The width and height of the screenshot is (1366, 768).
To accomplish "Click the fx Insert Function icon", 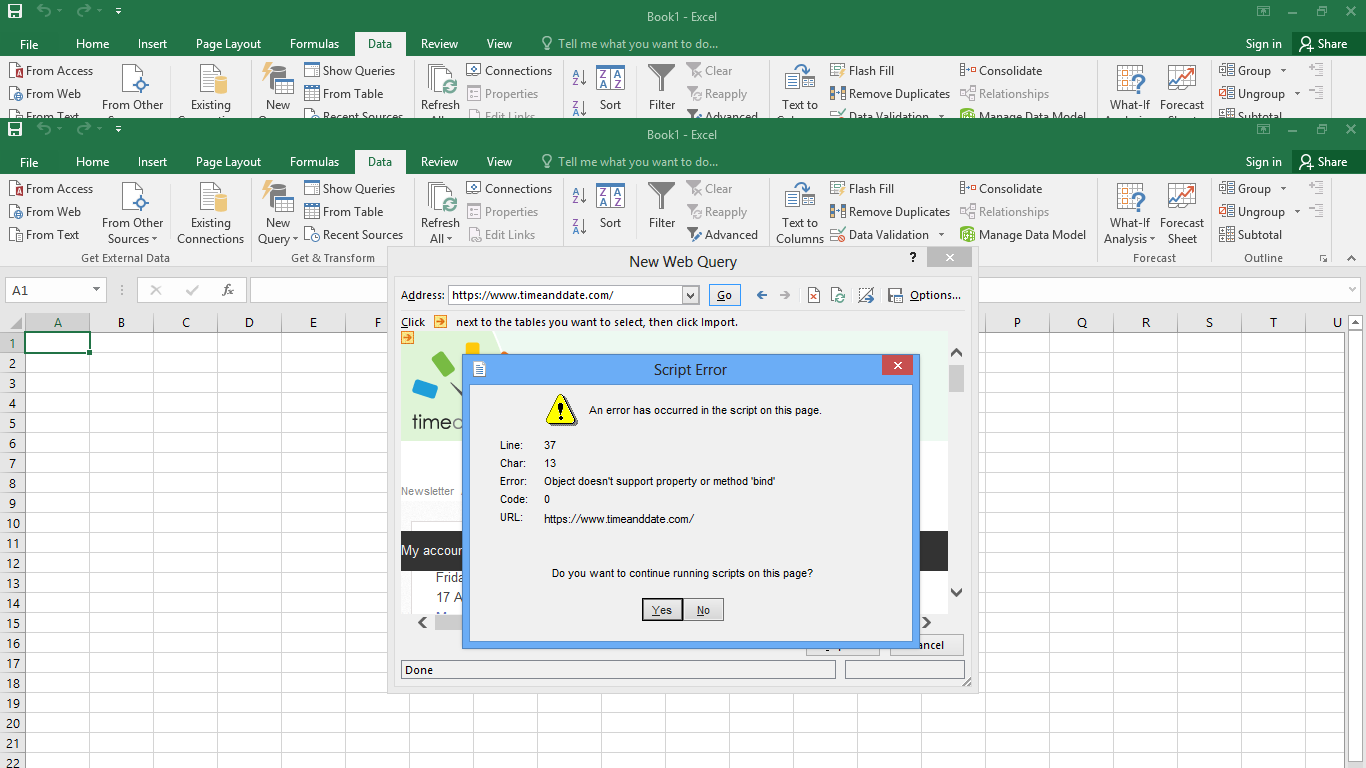I will (x=228, y=290).
